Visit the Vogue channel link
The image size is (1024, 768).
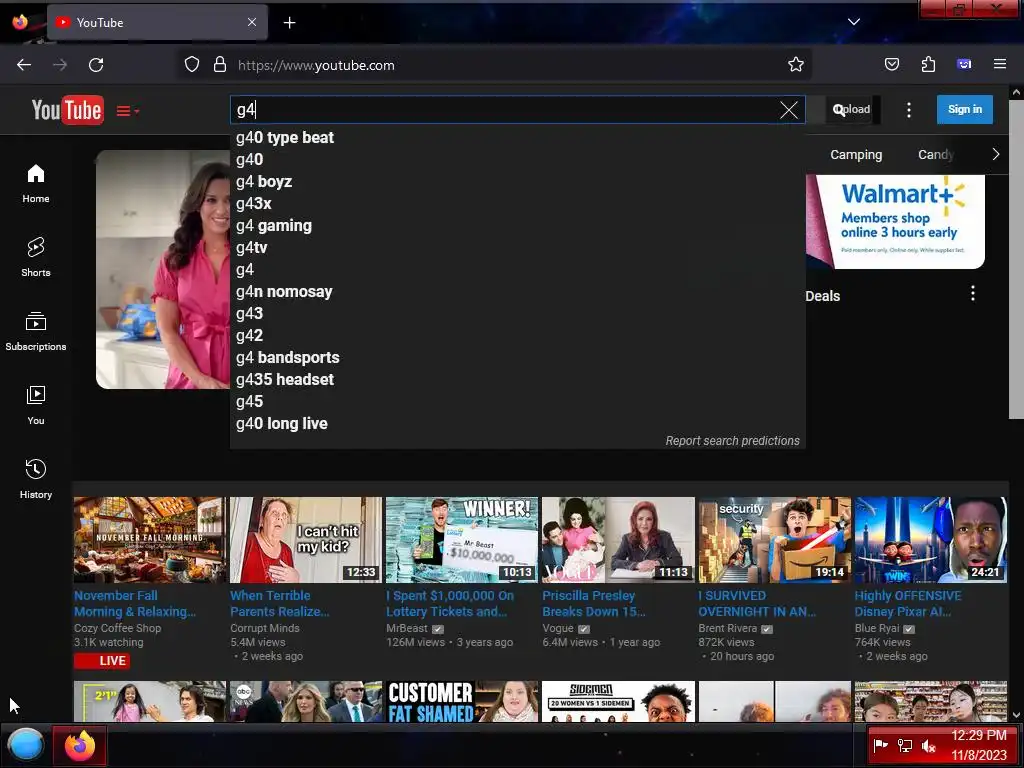(x=558, y=628)
